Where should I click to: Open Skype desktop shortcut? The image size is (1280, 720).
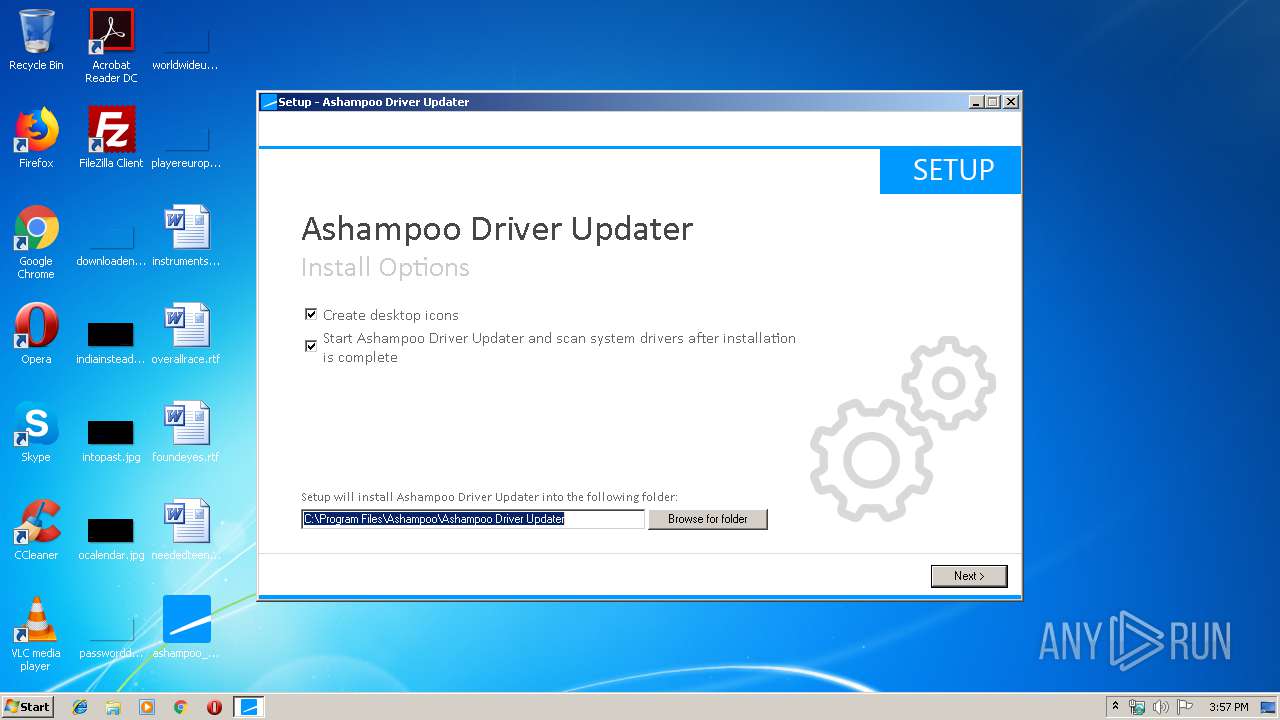[x=36, y=432]
